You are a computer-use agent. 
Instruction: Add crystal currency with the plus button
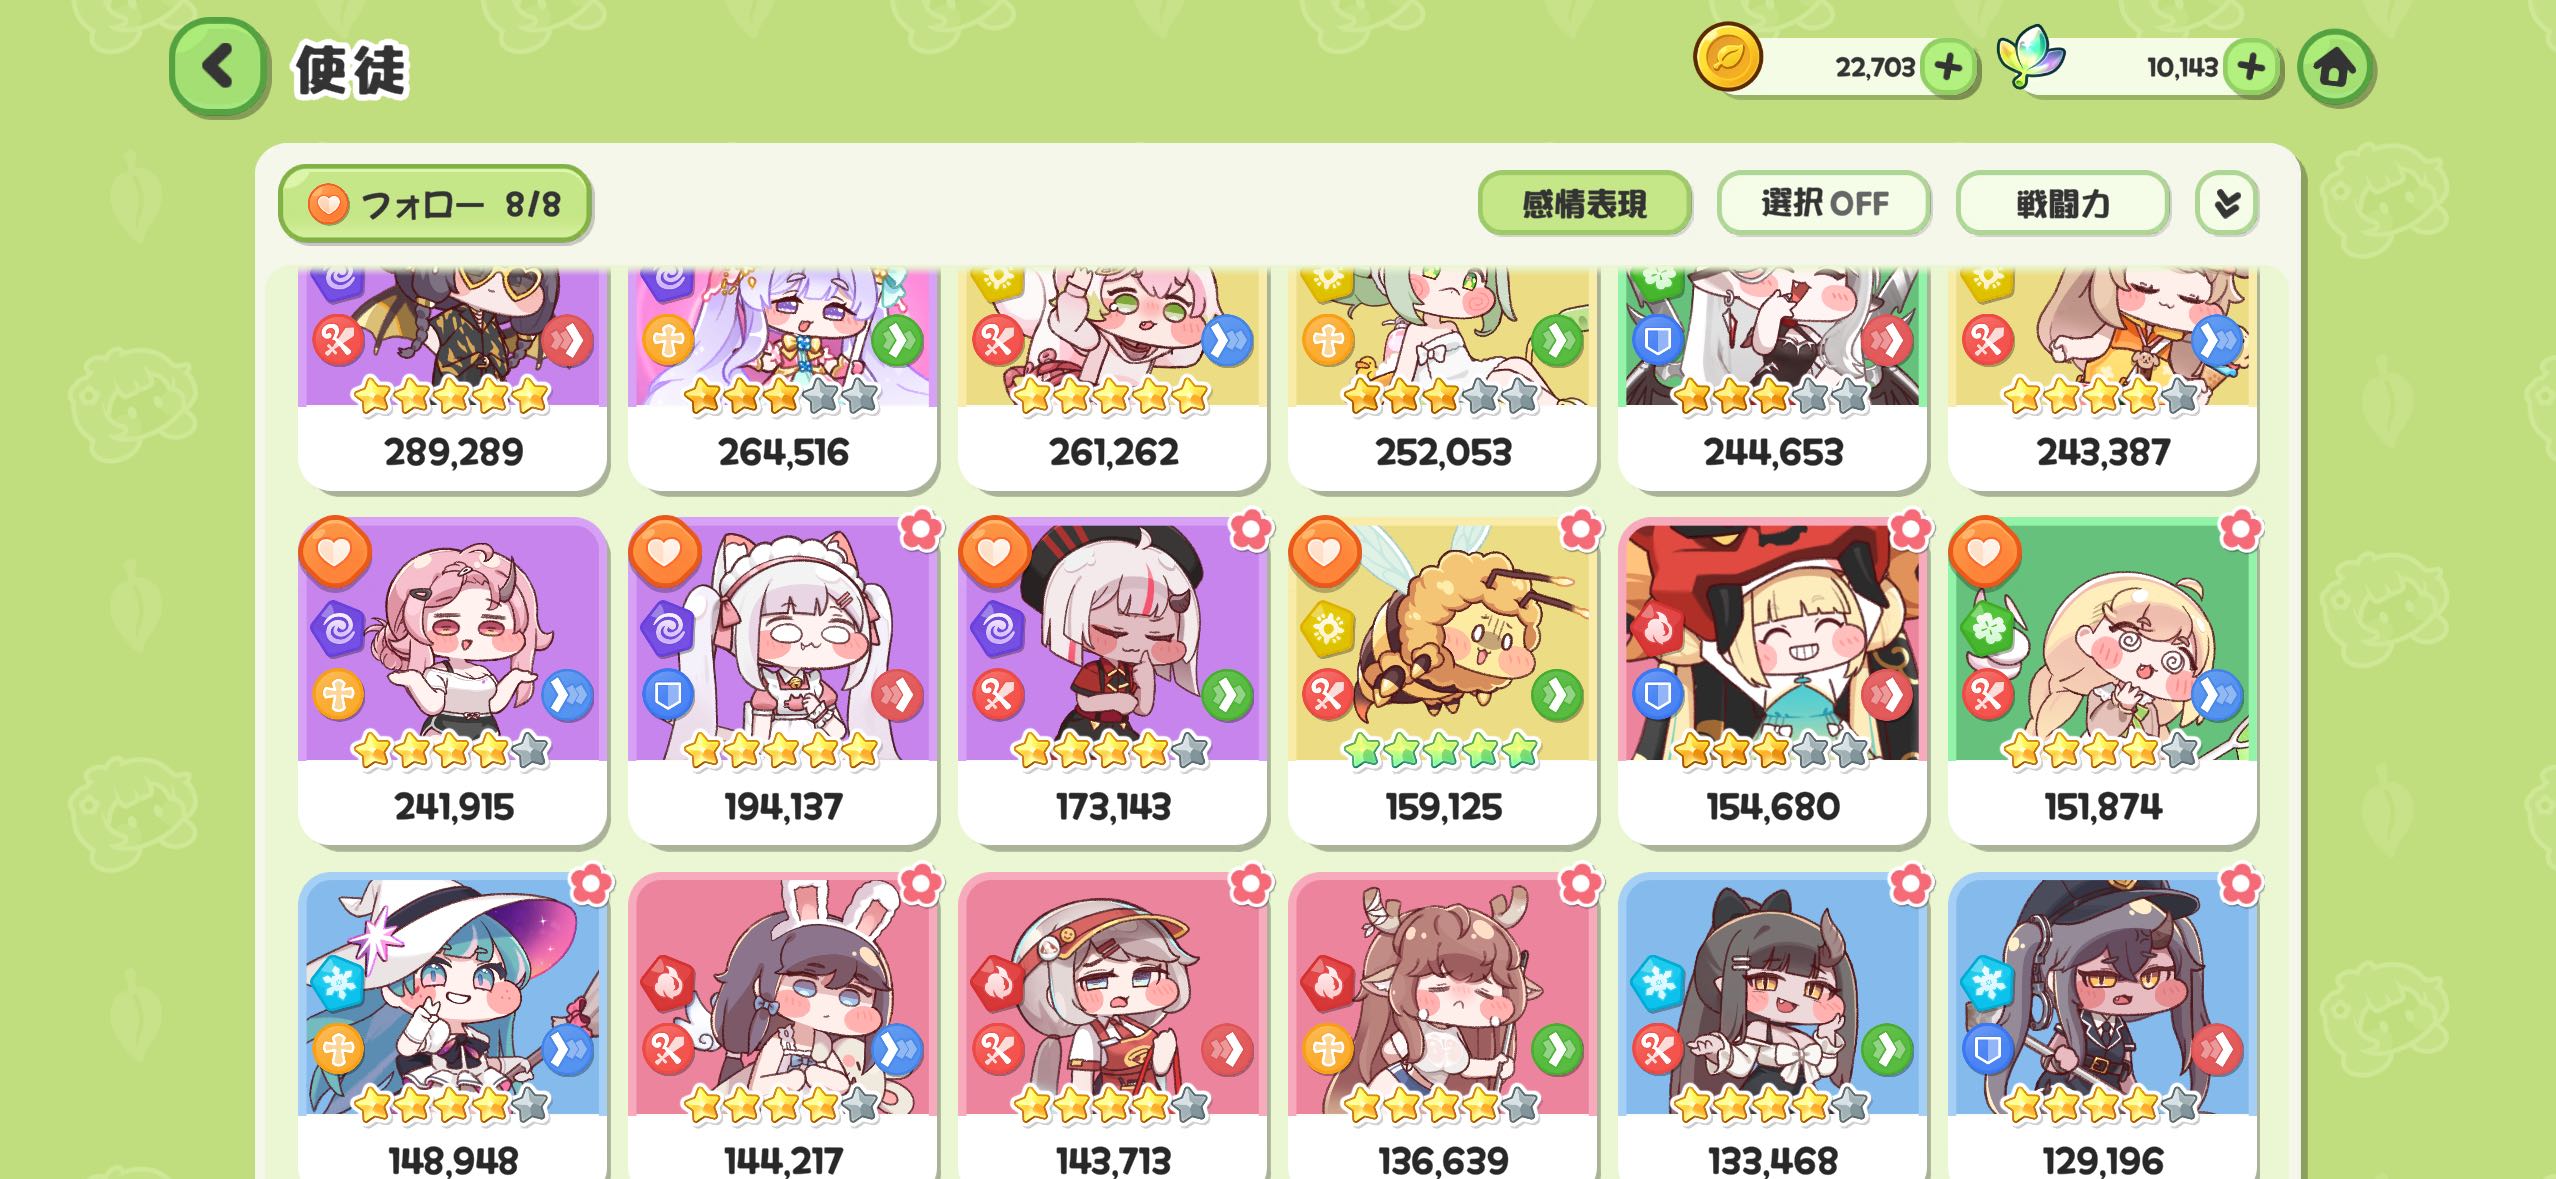(x=2251, y=67)
